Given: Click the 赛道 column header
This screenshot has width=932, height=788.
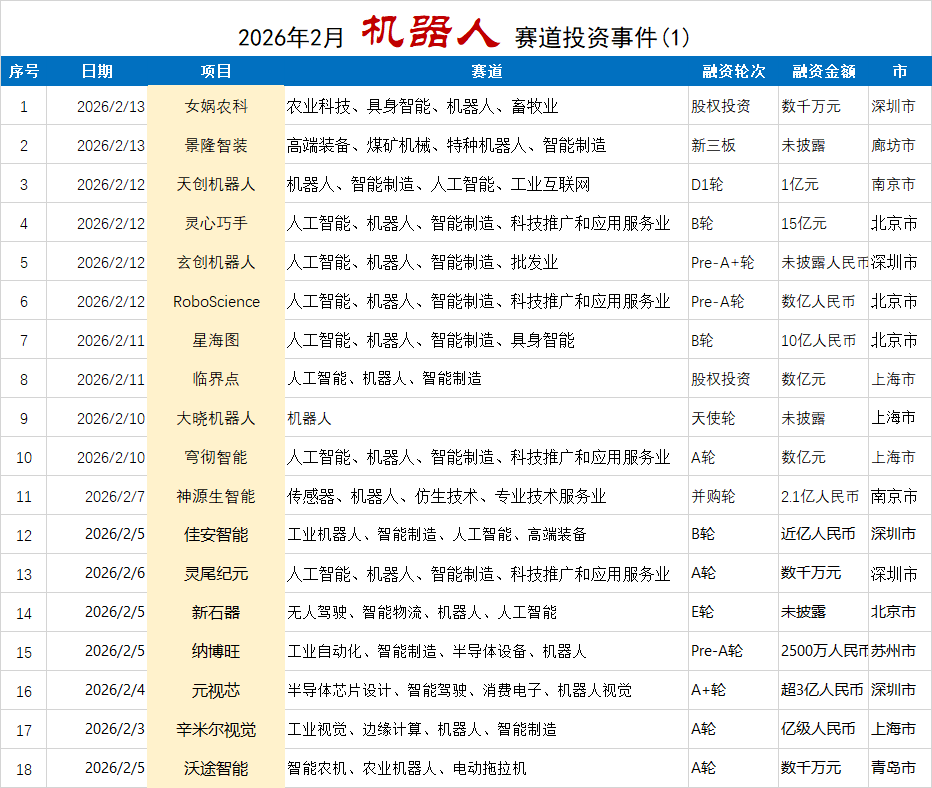Looking at the screenshot, I should (487, 71).
